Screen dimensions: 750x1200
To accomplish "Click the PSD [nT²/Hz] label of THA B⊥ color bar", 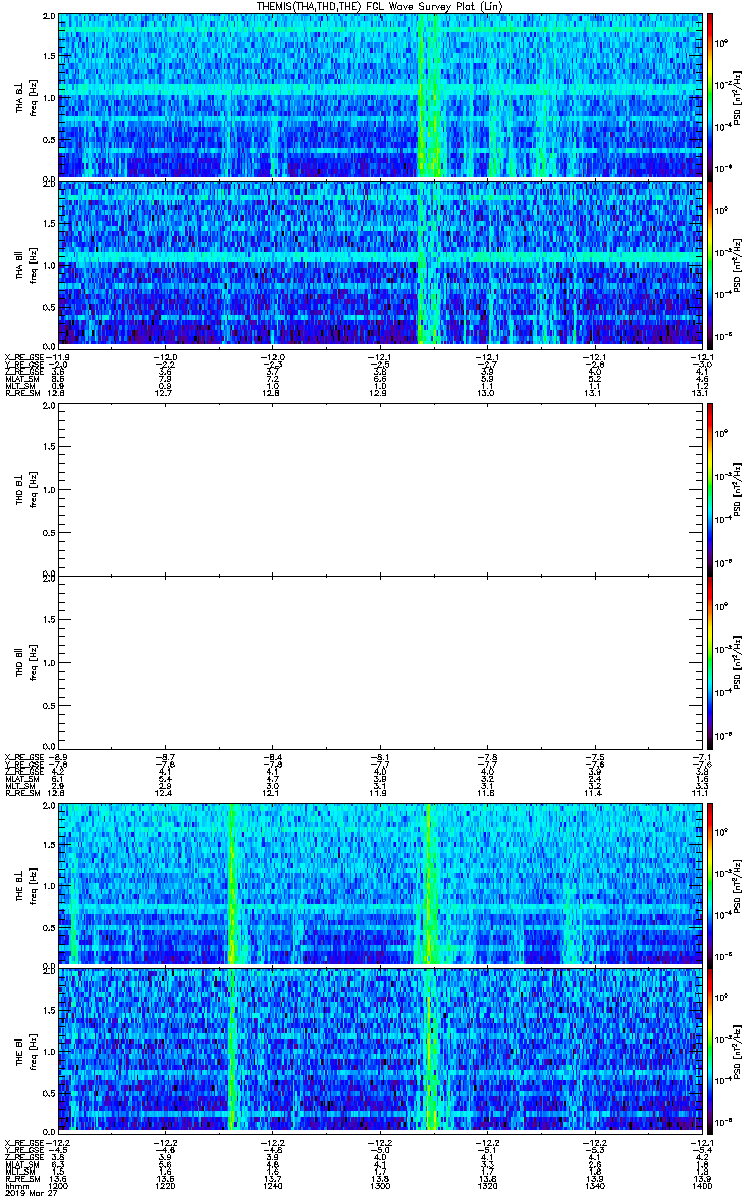I will coord(738,96).
